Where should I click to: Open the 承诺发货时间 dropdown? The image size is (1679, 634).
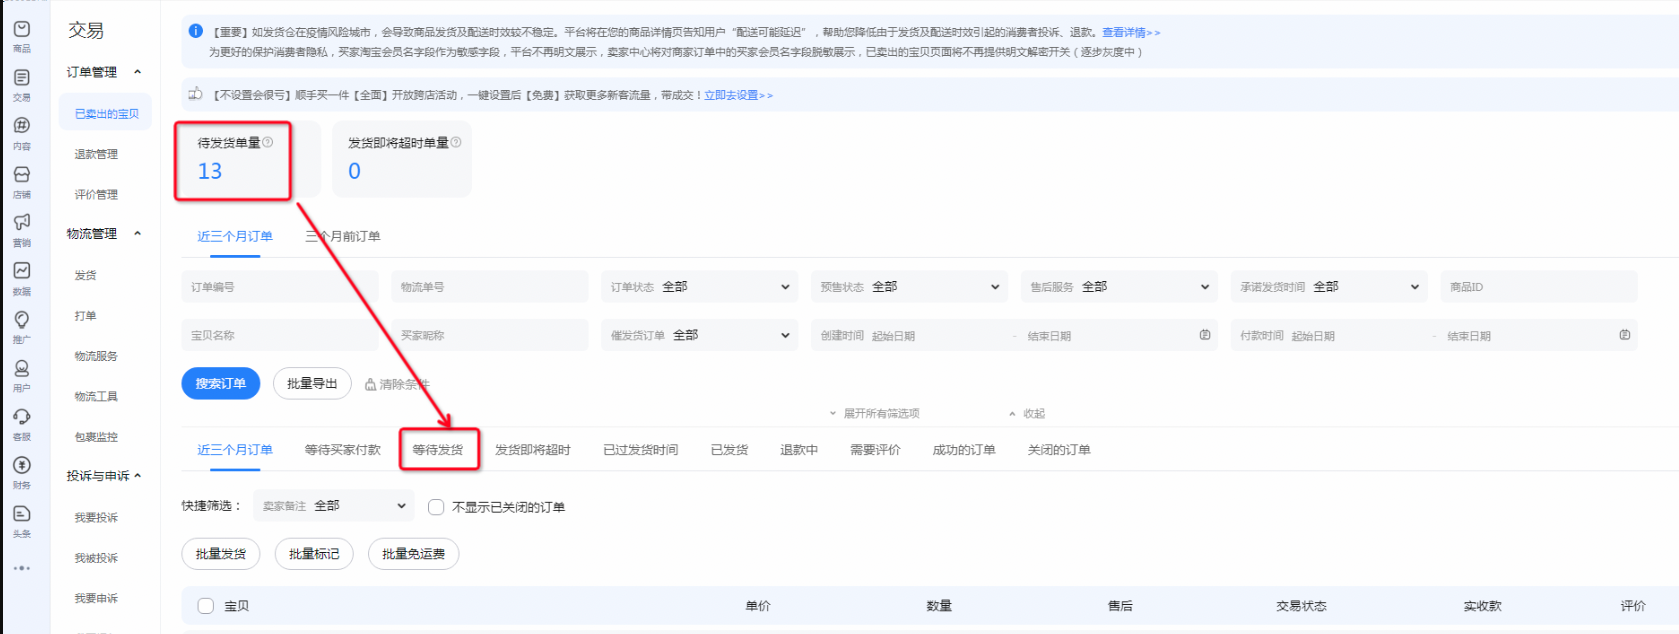point(1329,287)
